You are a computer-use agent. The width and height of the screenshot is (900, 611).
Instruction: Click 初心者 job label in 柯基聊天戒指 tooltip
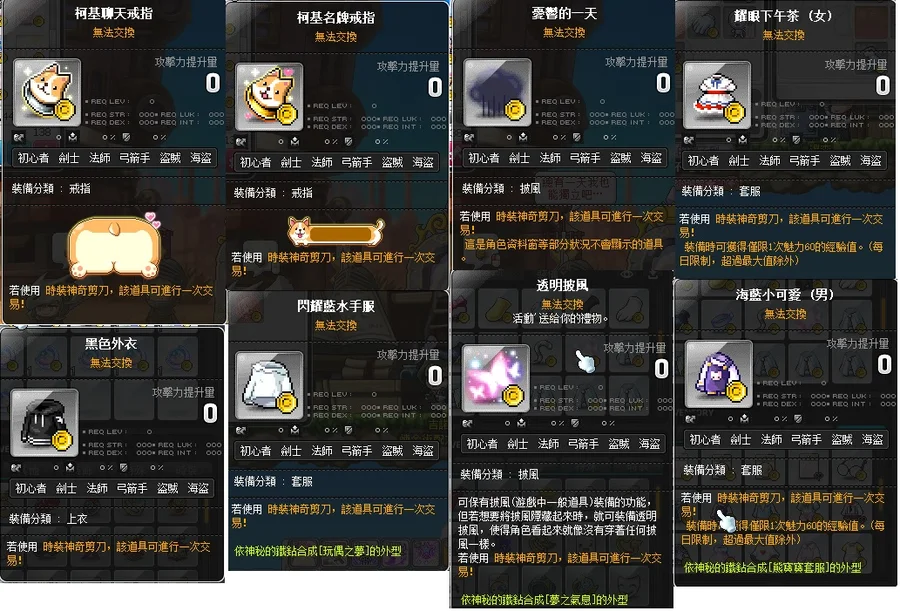33,158
